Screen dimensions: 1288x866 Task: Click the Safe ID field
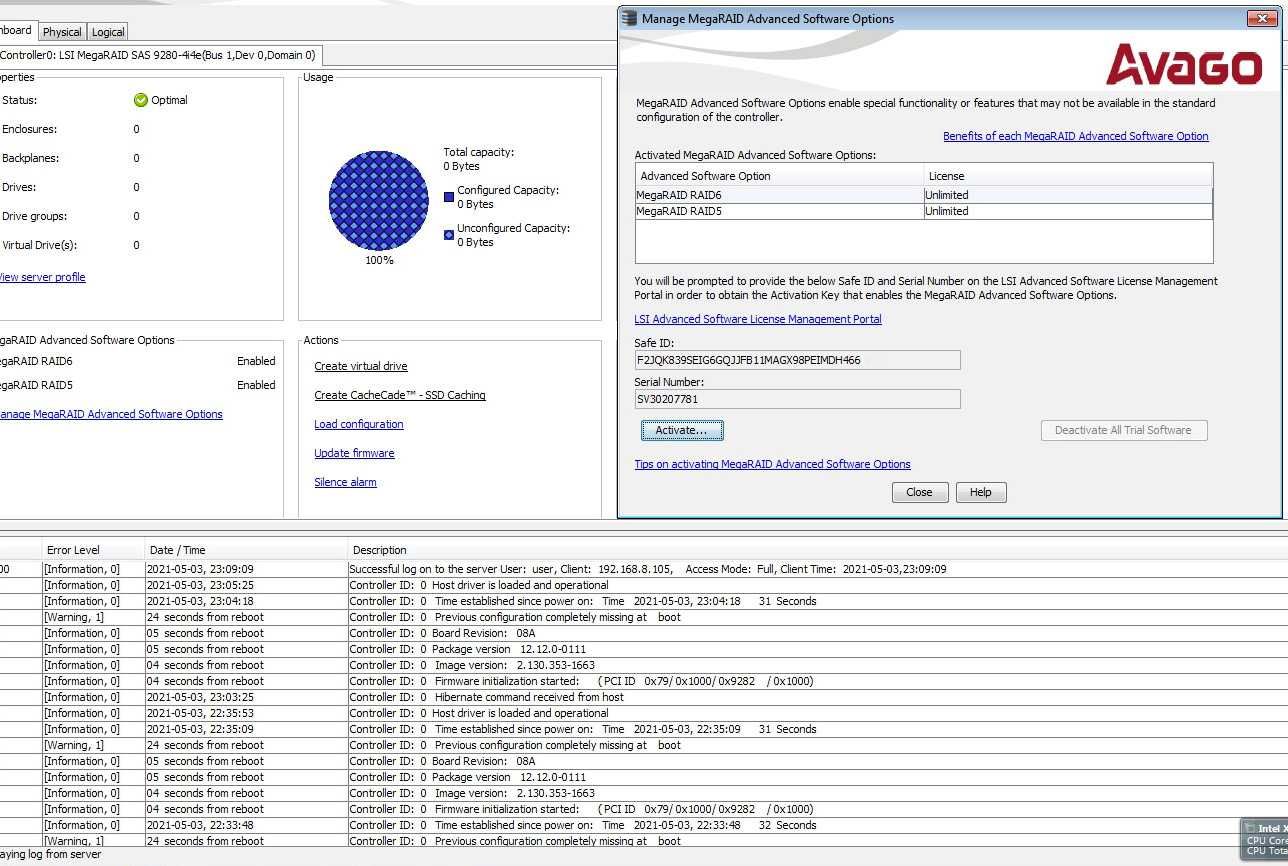click(x=797, y=360)
